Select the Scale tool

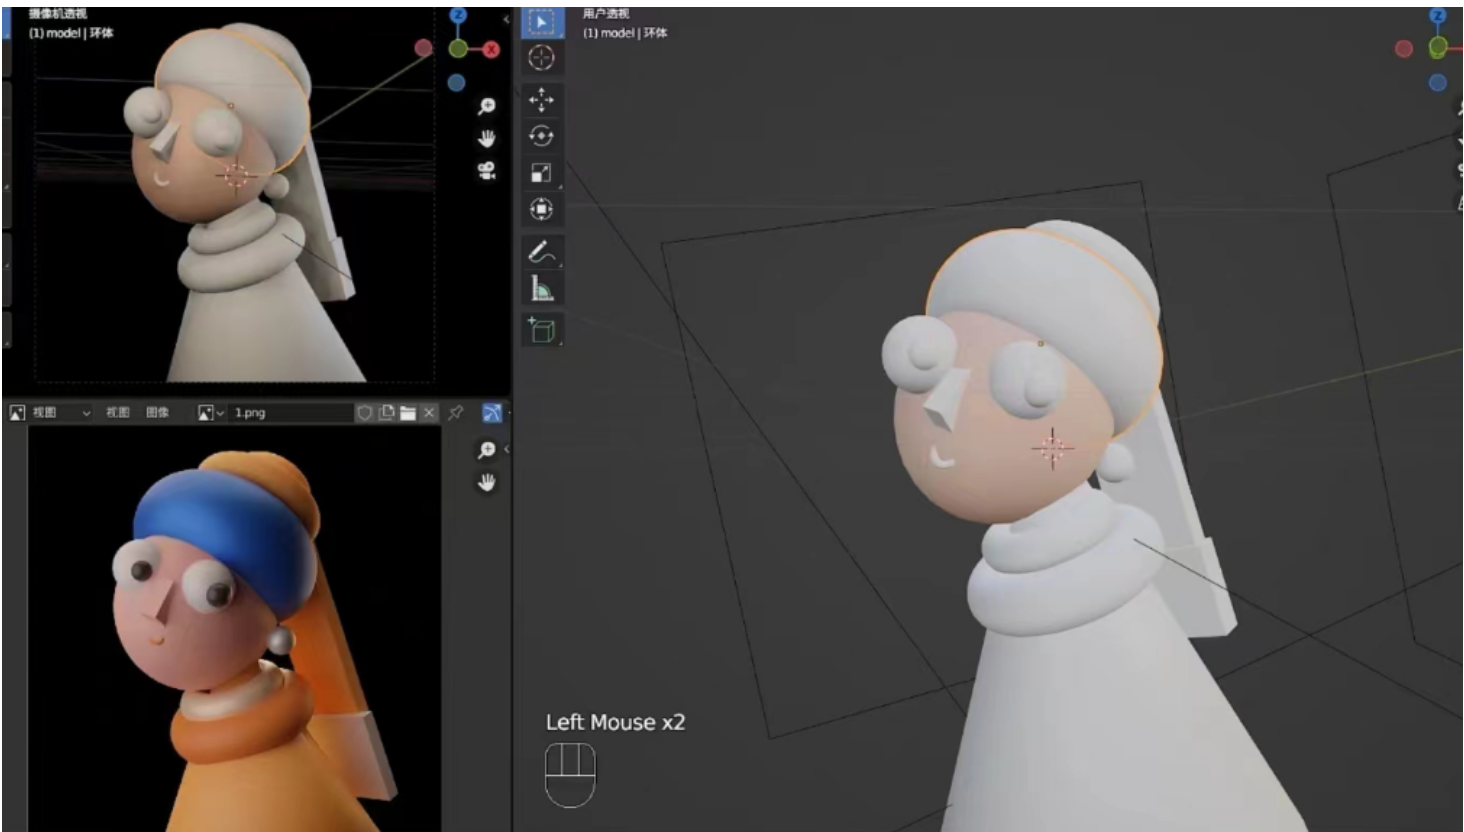click(x=541, y=173)
